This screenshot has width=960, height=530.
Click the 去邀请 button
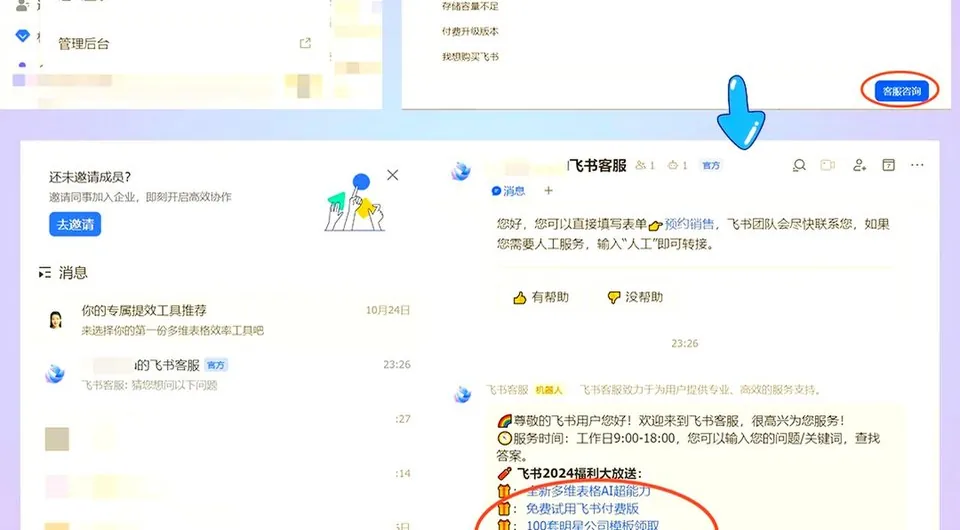(x=75, y=225)
